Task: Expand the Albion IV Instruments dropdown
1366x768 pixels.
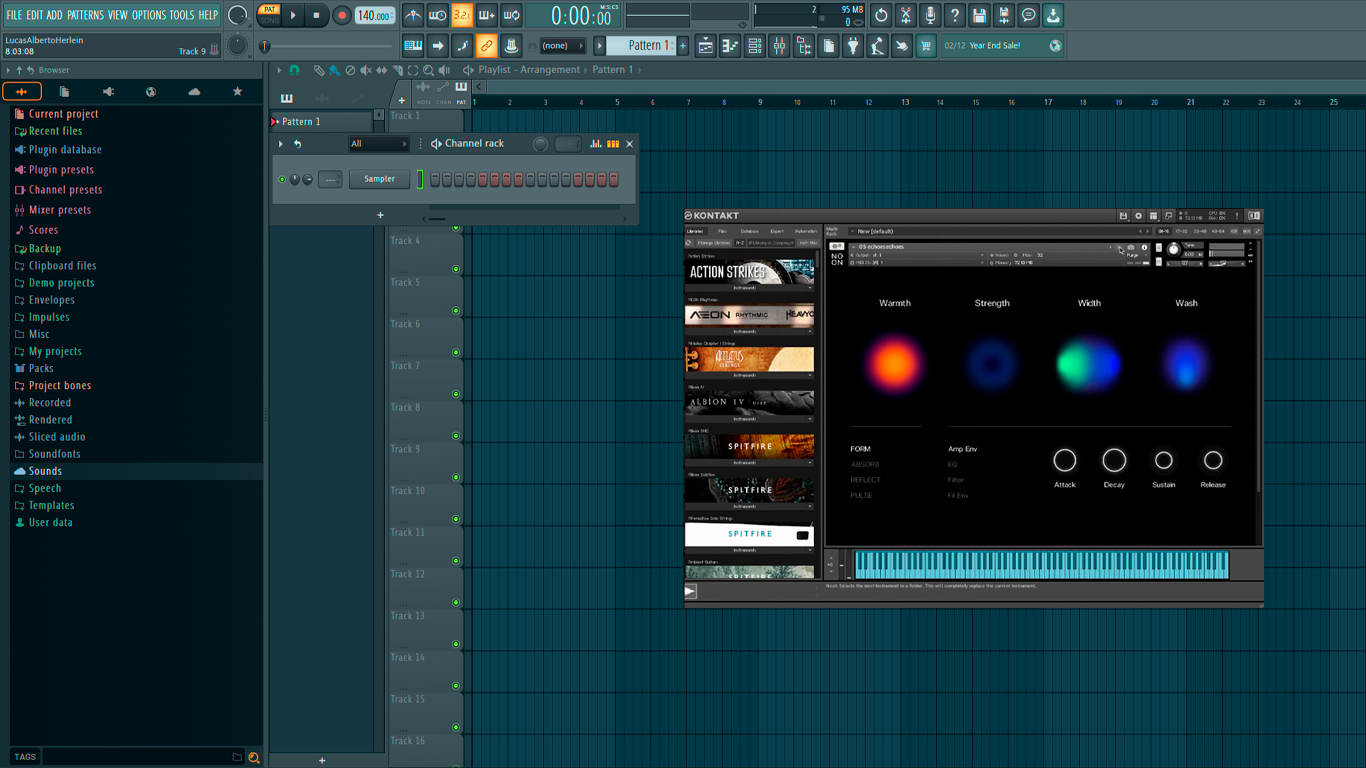Action: pyautogui.click(x=749, y=419)
